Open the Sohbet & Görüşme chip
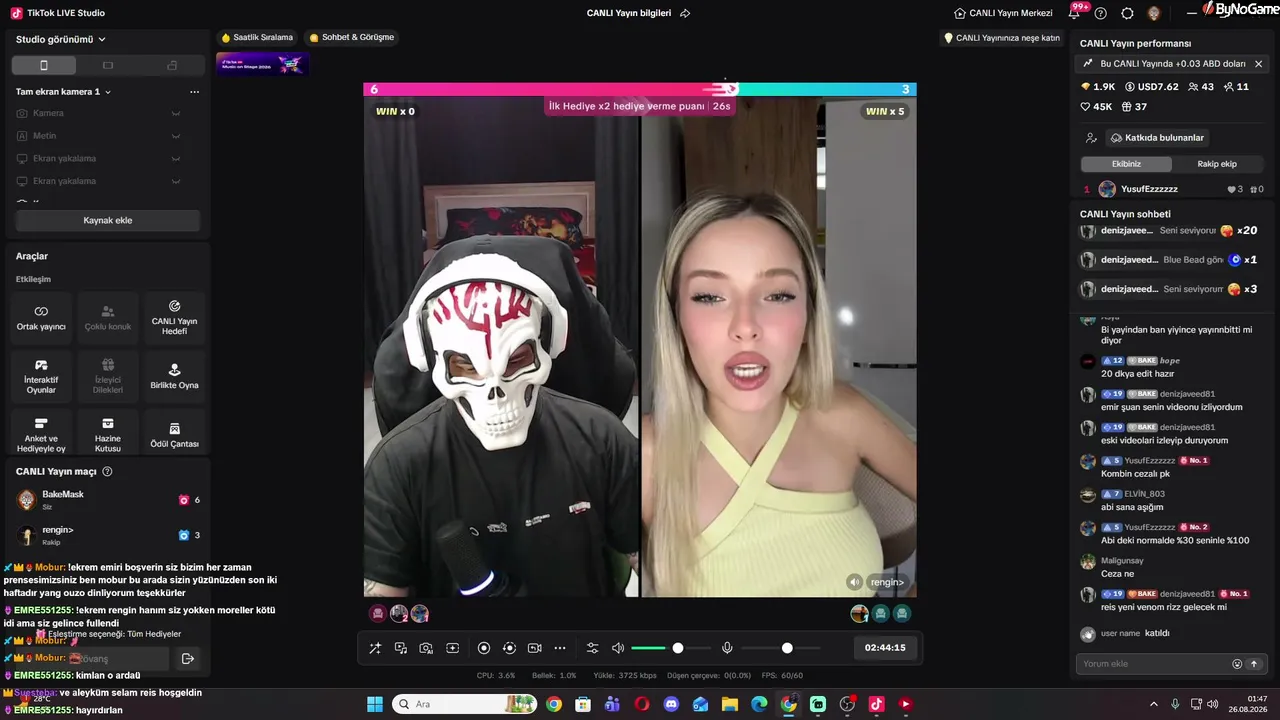Viewport: 1280px width, 720px height. pos(352,38)
